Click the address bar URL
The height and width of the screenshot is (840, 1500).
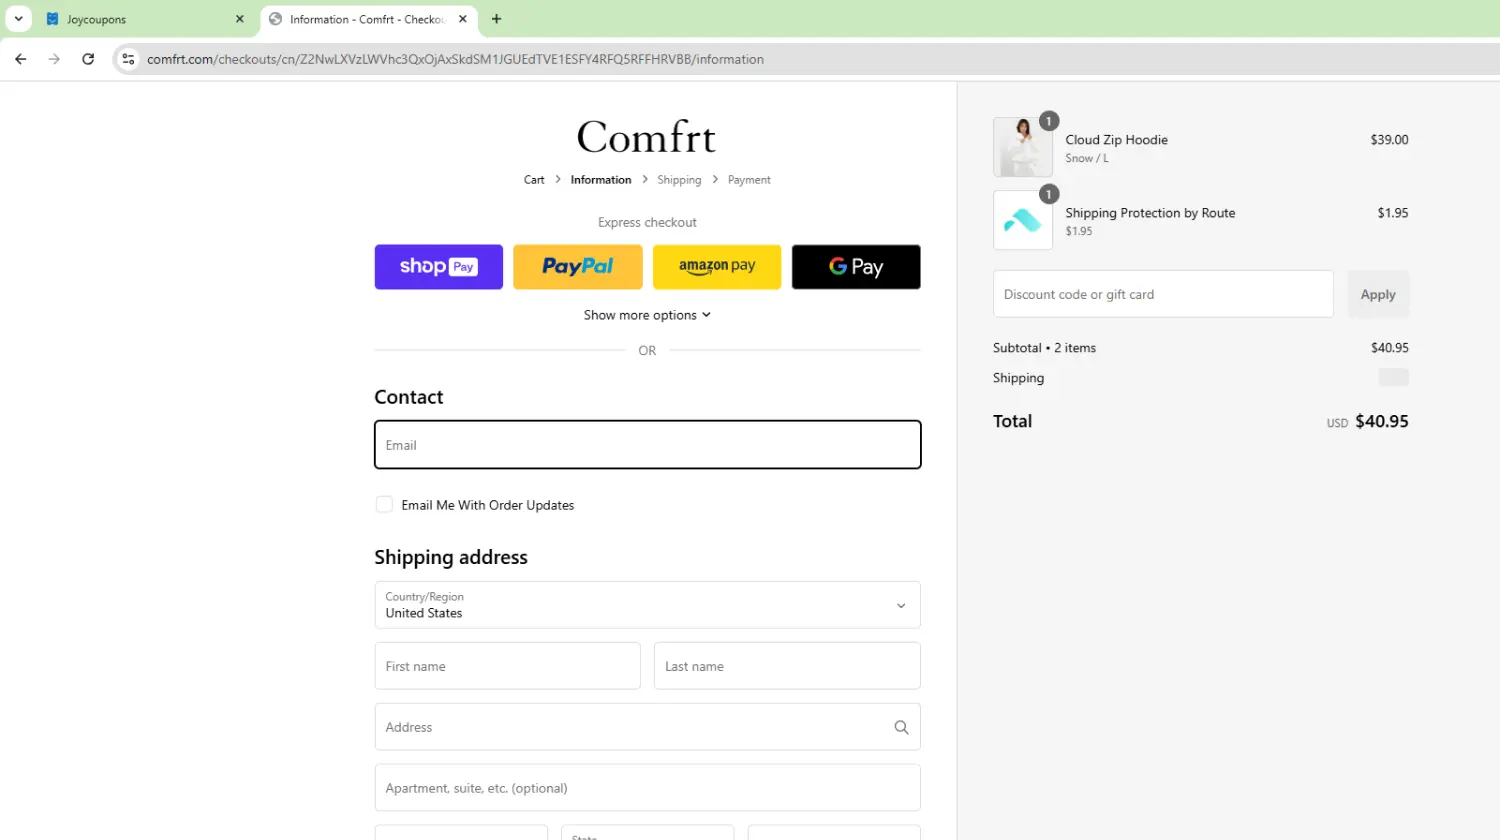click(x=455, y=59)
